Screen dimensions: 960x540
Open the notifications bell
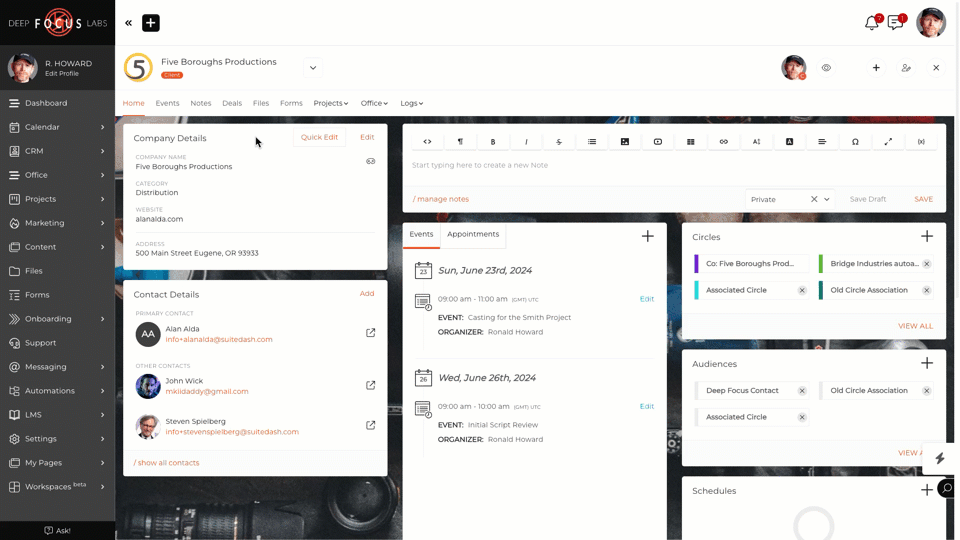(x=872, y=23)
